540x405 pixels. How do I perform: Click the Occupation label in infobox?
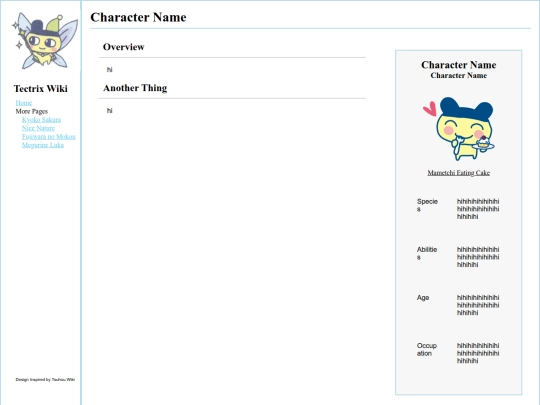426,349
